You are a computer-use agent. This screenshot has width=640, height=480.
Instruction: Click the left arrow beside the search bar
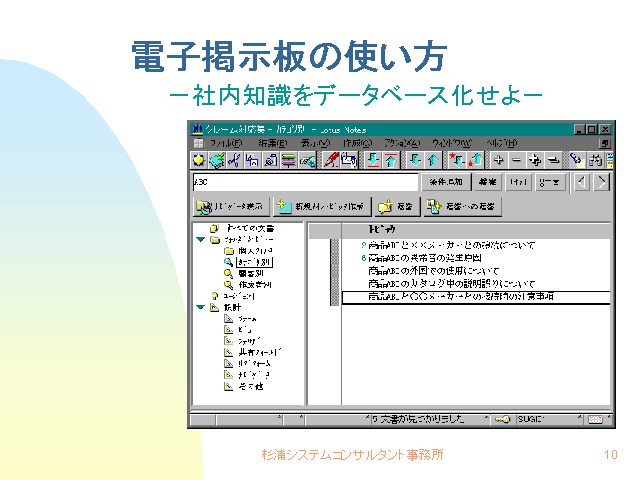(582, 182)
